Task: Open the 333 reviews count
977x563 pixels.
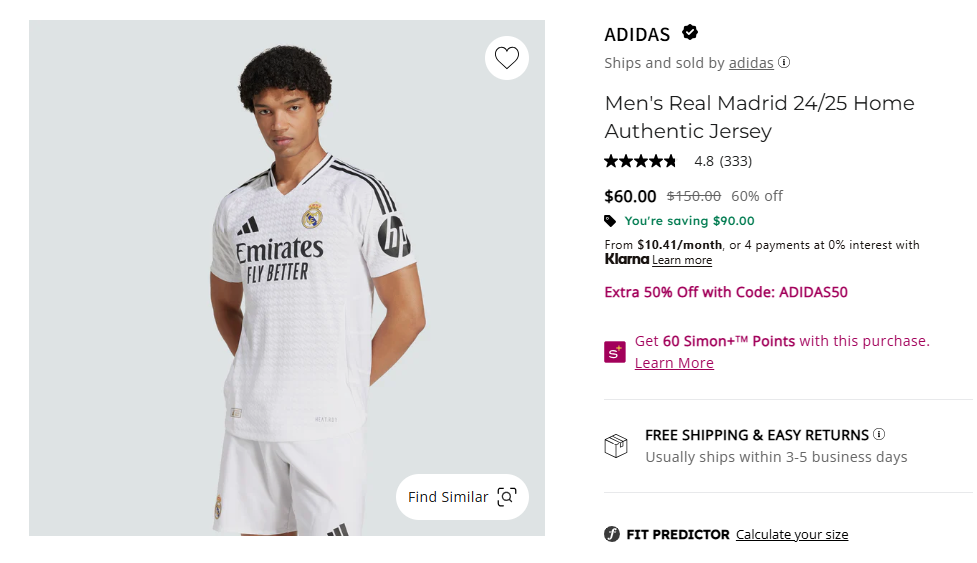Action: [x=736, y=161]
